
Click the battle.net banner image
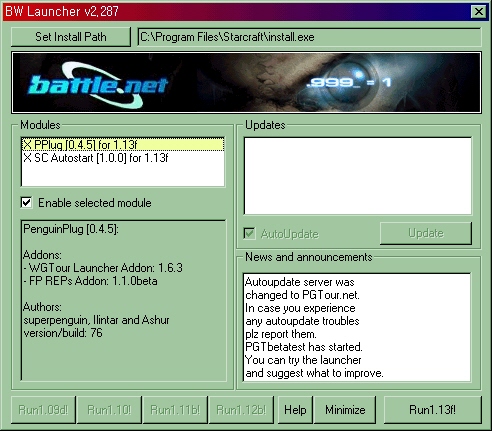pyautogui.click(x=246, y=83)
